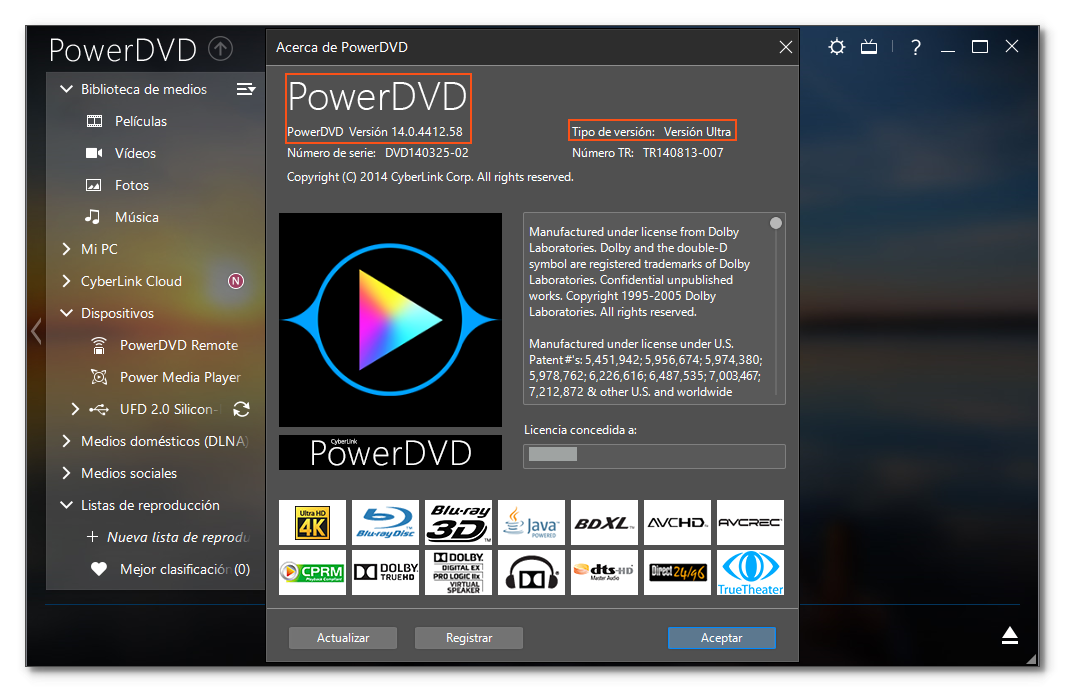Click the Películas film icon

(94, 121)
